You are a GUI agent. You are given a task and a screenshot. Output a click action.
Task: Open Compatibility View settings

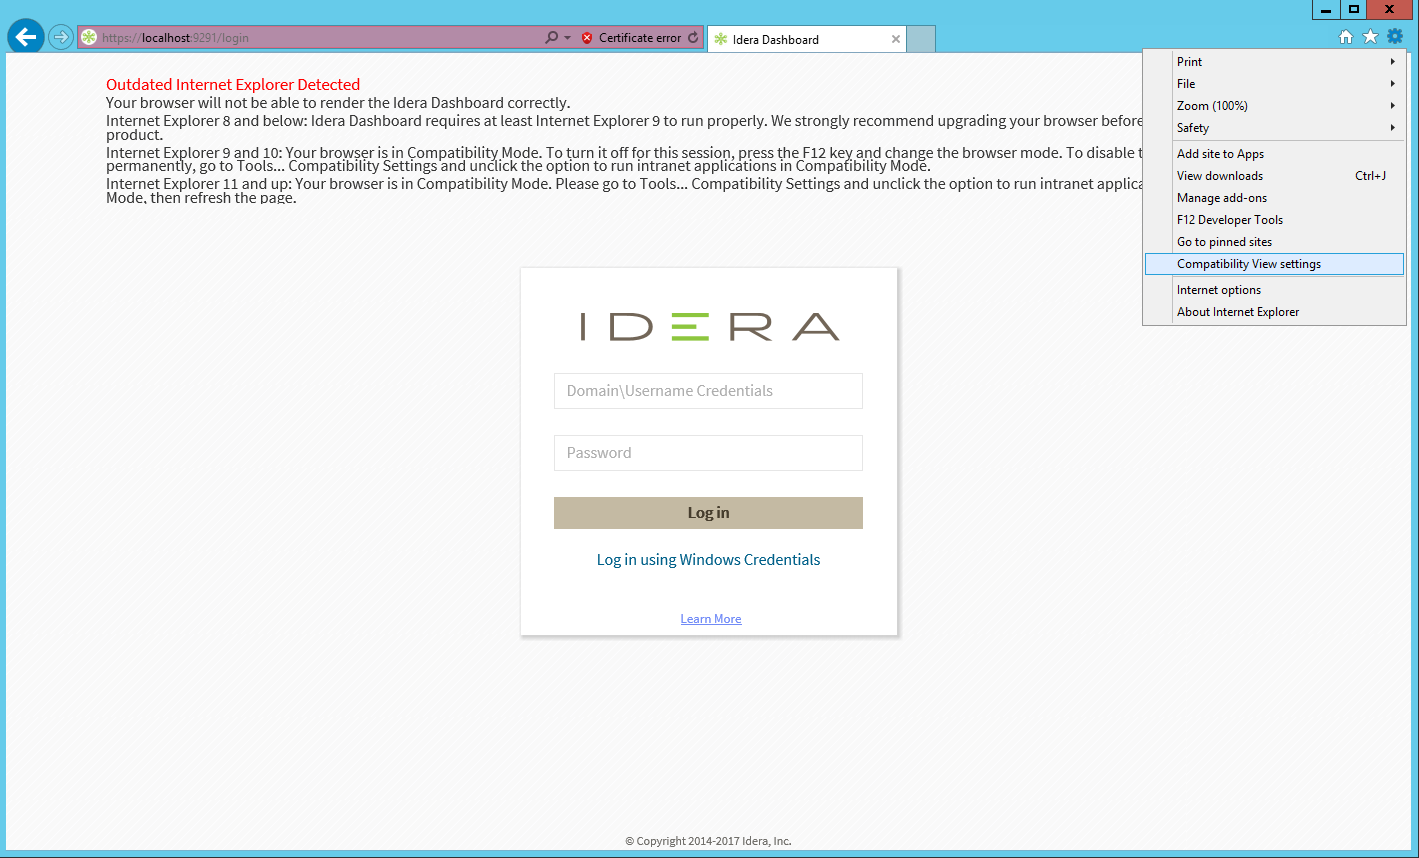[1274, 264]
